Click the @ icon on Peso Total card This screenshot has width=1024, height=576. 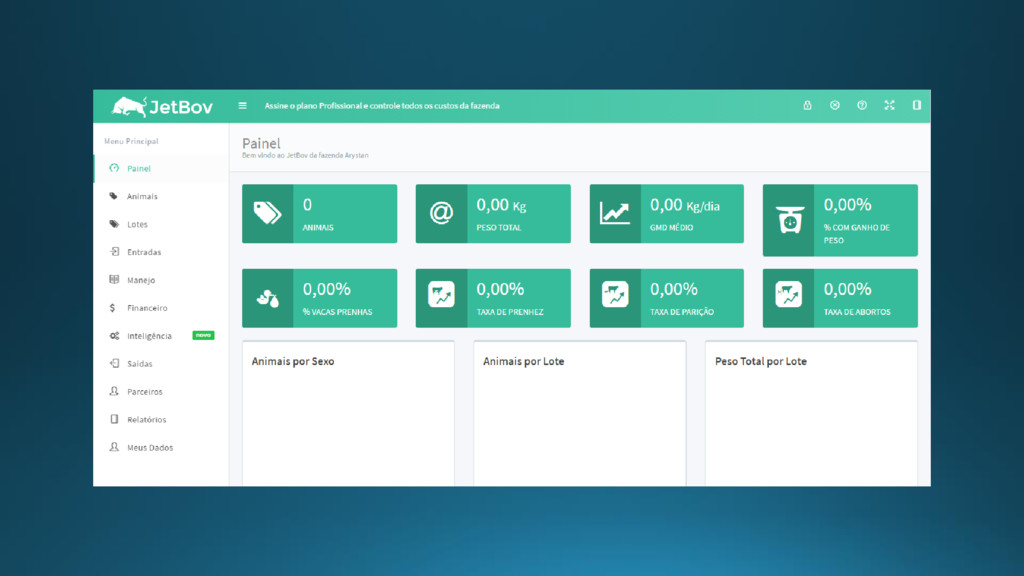[x=441, y=213]
